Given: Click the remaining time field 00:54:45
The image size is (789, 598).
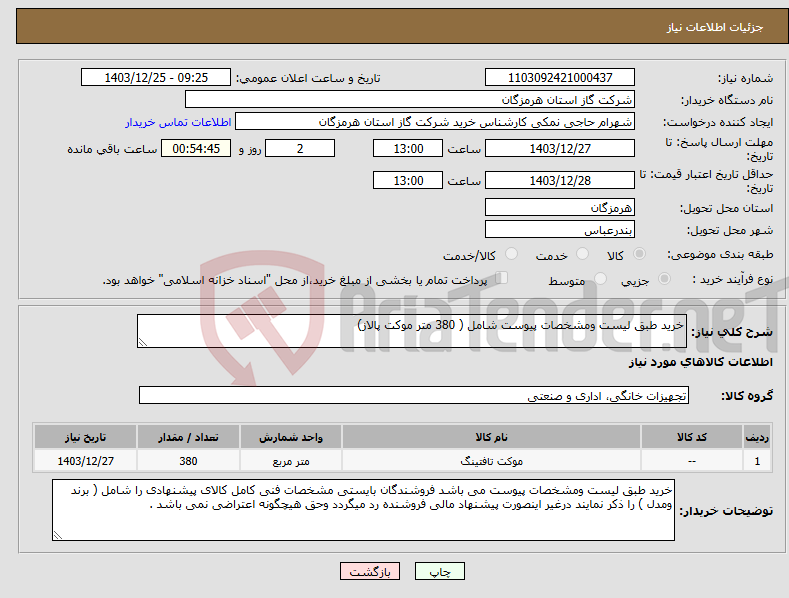Looking at the screenshot, I should [196, 148].
